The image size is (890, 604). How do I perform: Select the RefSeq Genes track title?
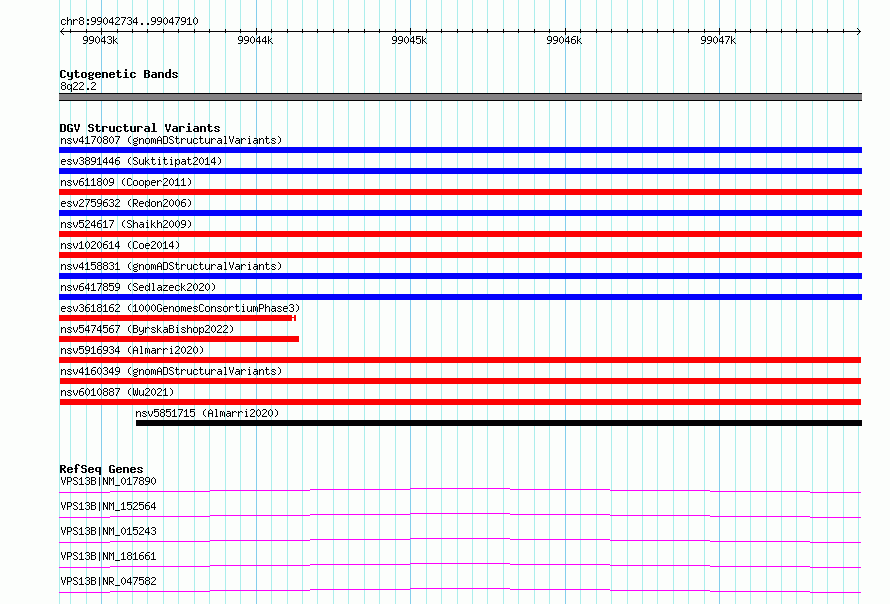coord(101,469)
